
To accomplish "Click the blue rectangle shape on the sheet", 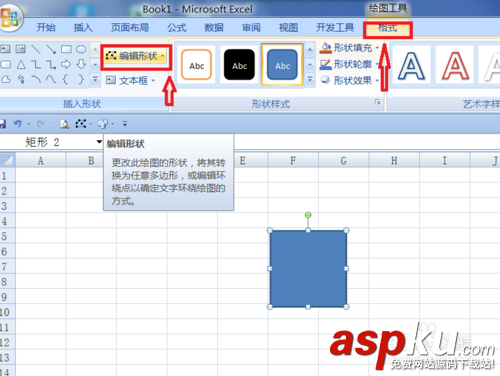I will pyautogui.click(x=308, y=269).
